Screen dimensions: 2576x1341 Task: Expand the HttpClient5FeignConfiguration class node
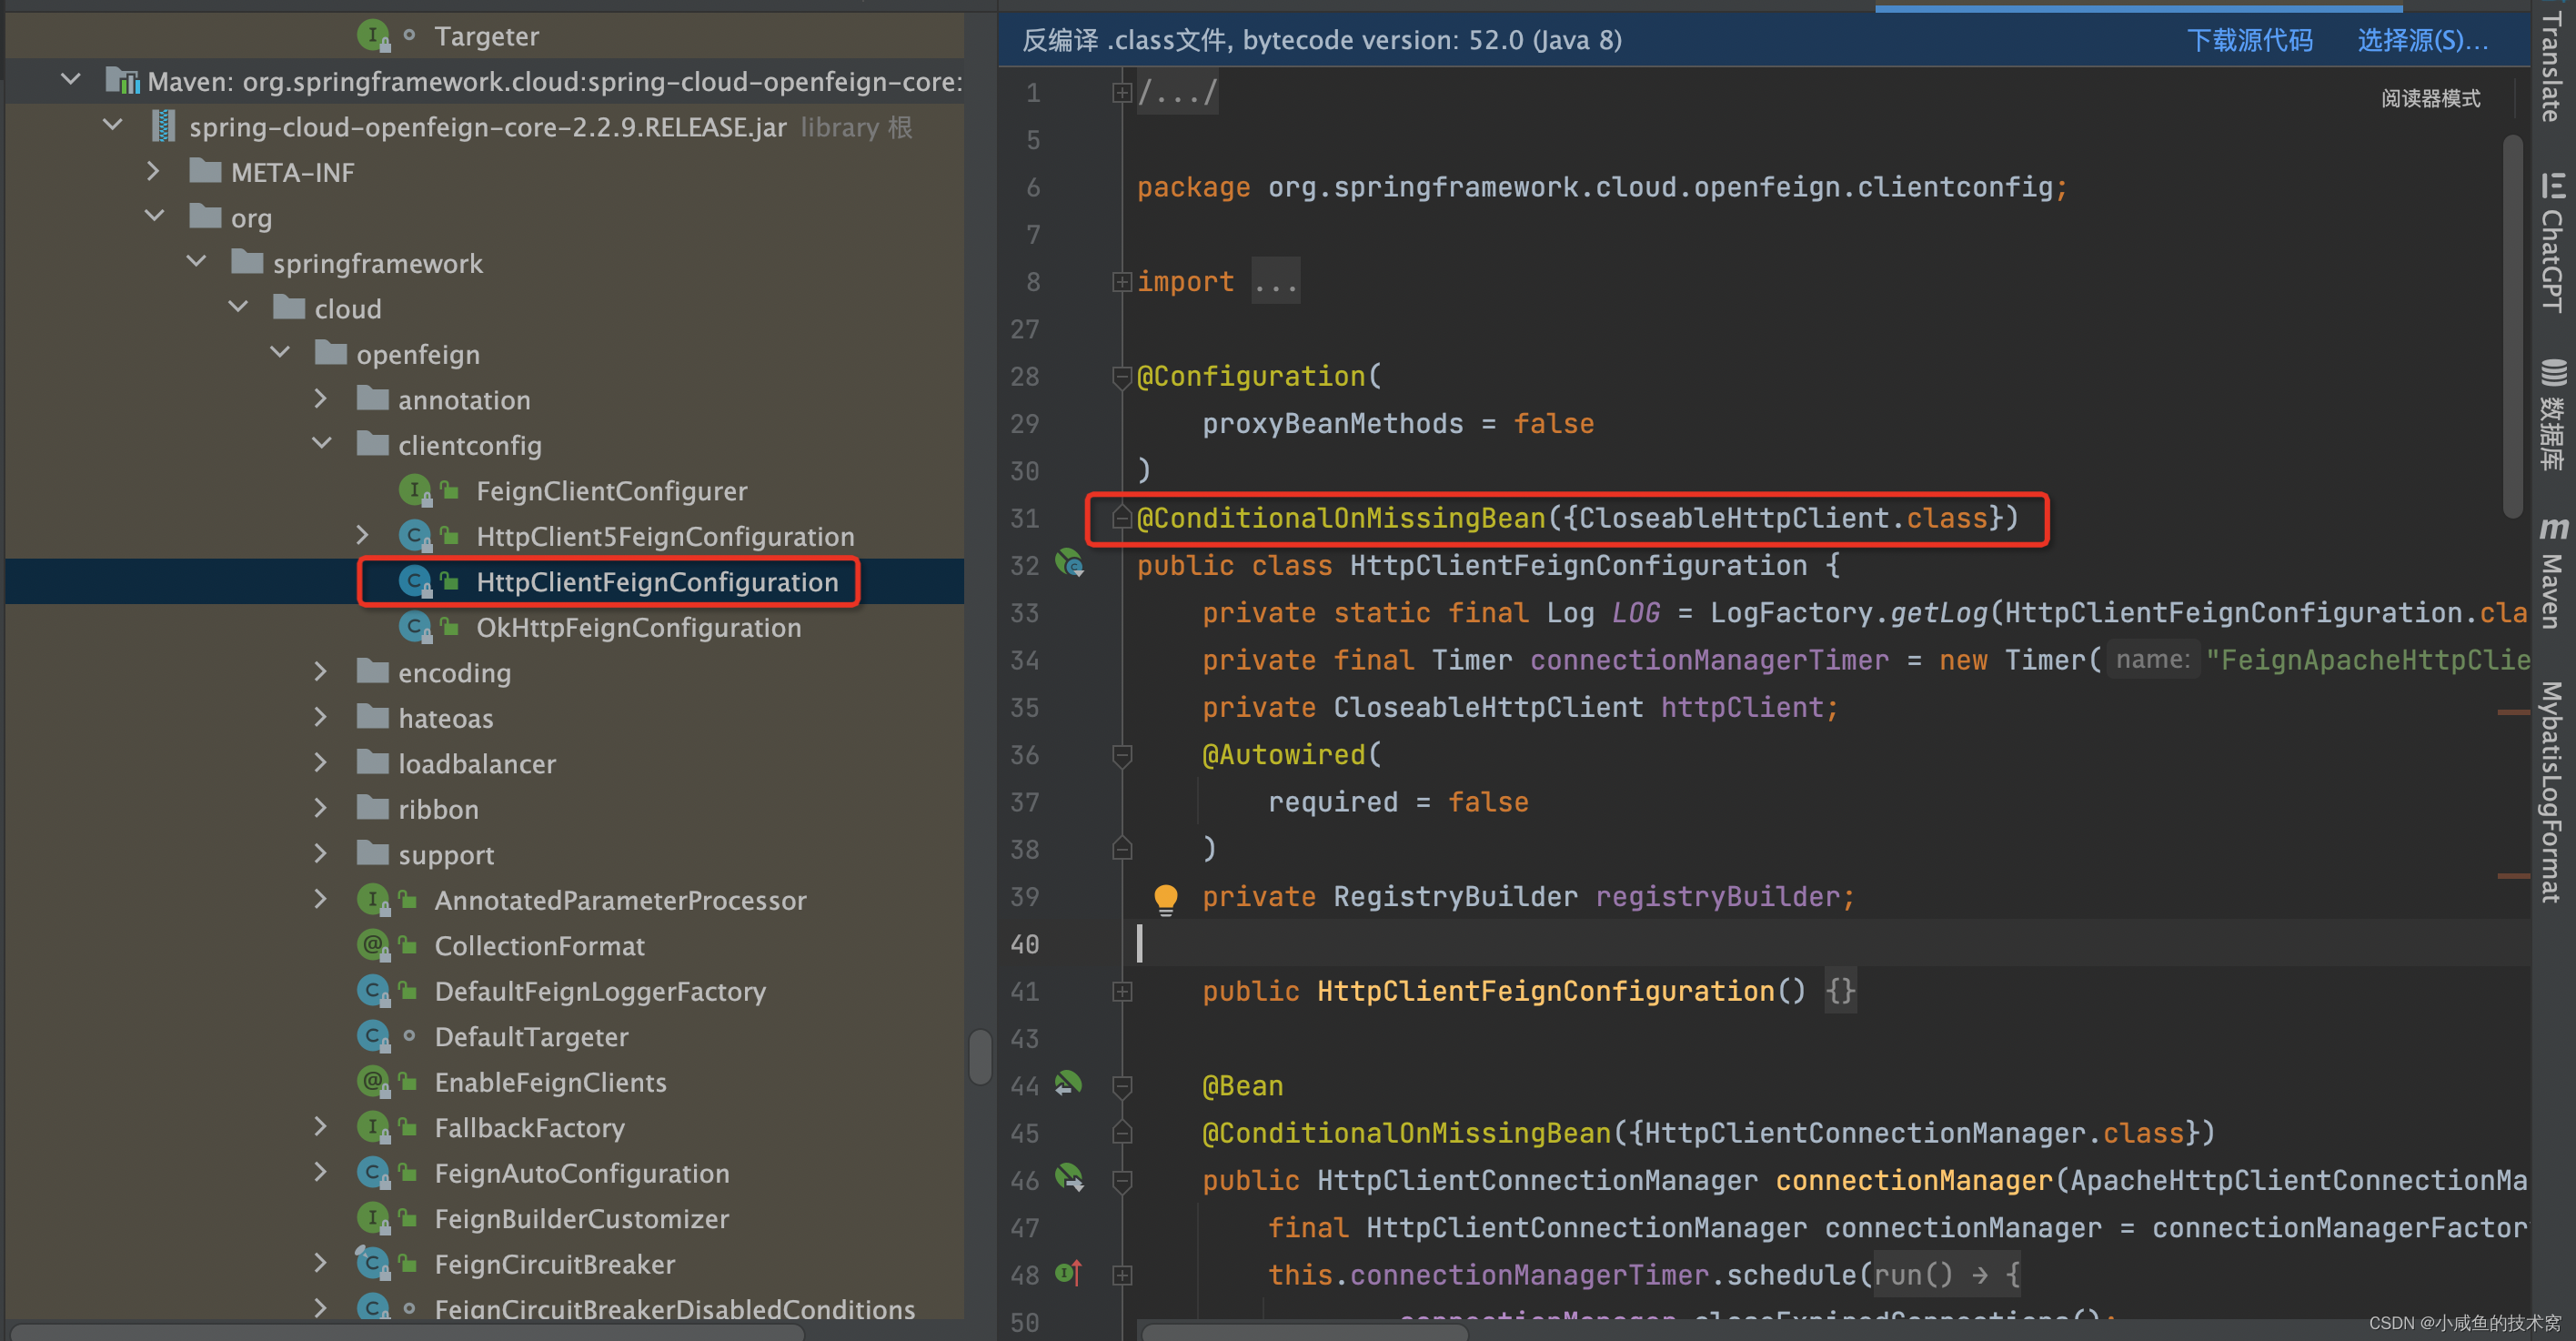click(363, 535)
